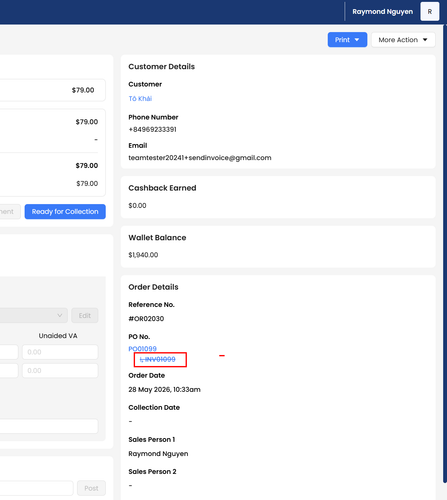Click the customer email address text
The height and width of the screenshot is (500, 447).
(200, 158)
